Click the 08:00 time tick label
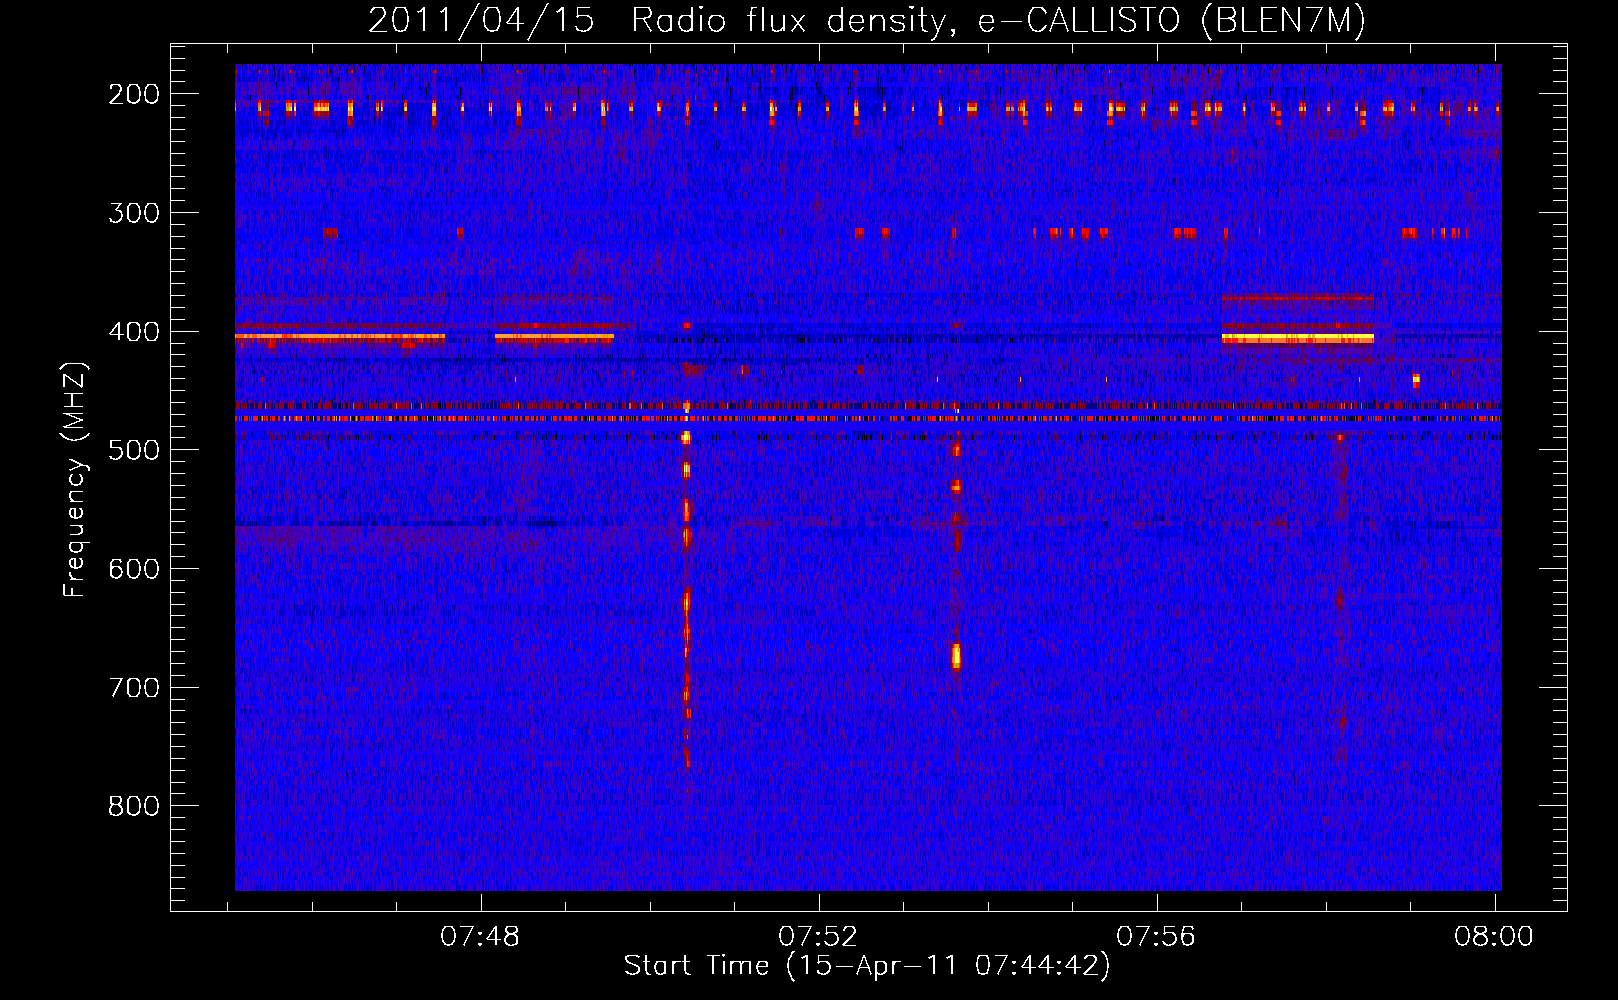Image resolution: width=1618 pixels, height=1000 pixels. click(1494, 936)
